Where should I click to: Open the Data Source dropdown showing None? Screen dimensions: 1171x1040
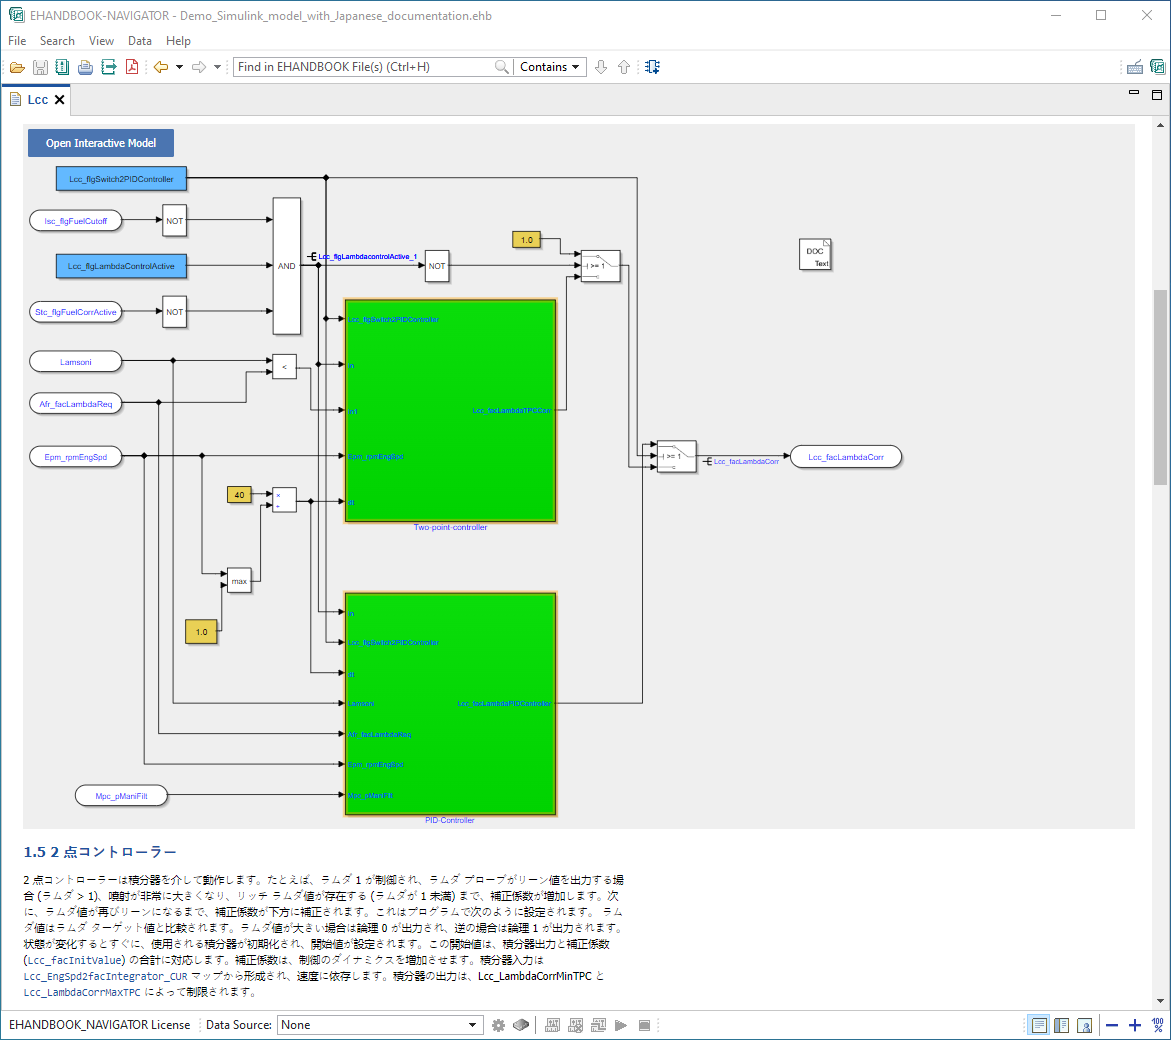(x=380, y=1025)
